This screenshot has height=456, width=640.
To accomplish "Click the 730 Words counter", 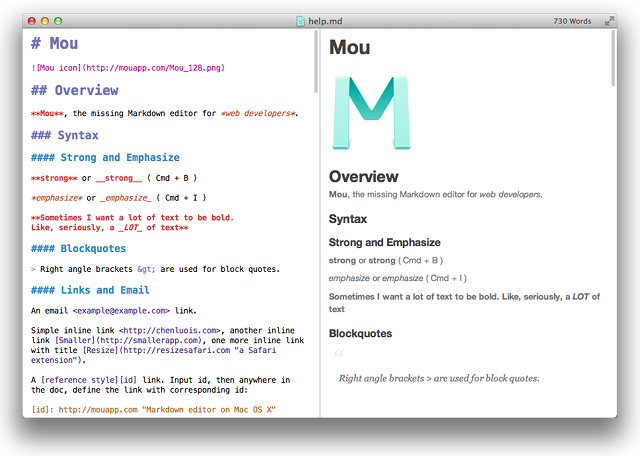I will 572,21.
